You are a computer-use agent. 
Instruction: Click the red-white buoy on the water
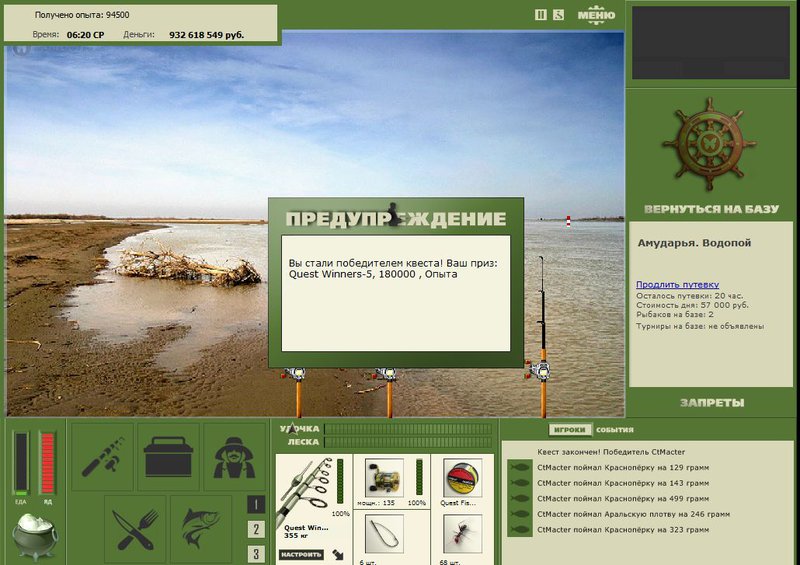568,221
